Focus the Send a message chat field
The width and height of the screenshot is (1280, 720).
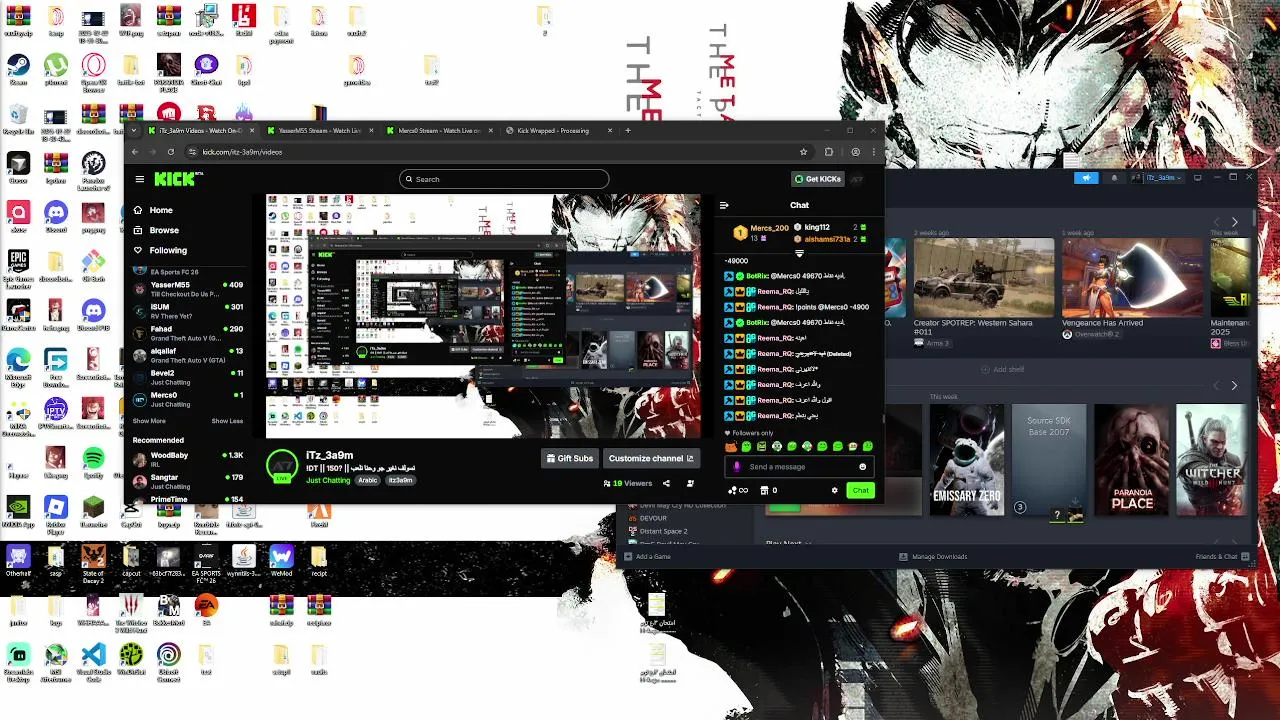(799, 467)
